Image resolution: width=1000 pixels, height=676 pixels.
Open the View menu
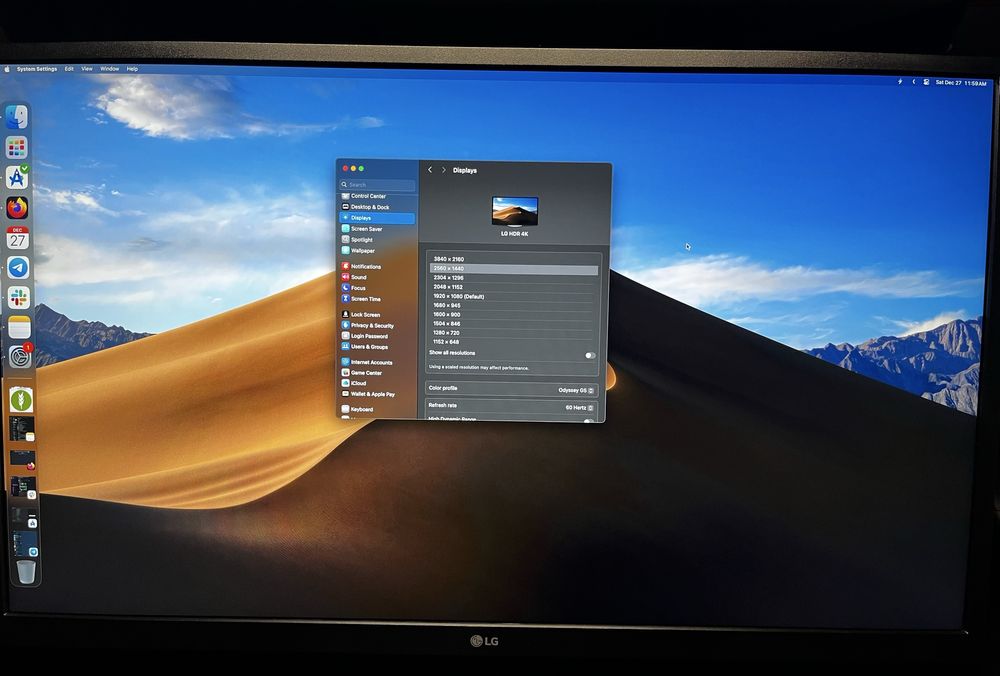click(x=87, y=69)
